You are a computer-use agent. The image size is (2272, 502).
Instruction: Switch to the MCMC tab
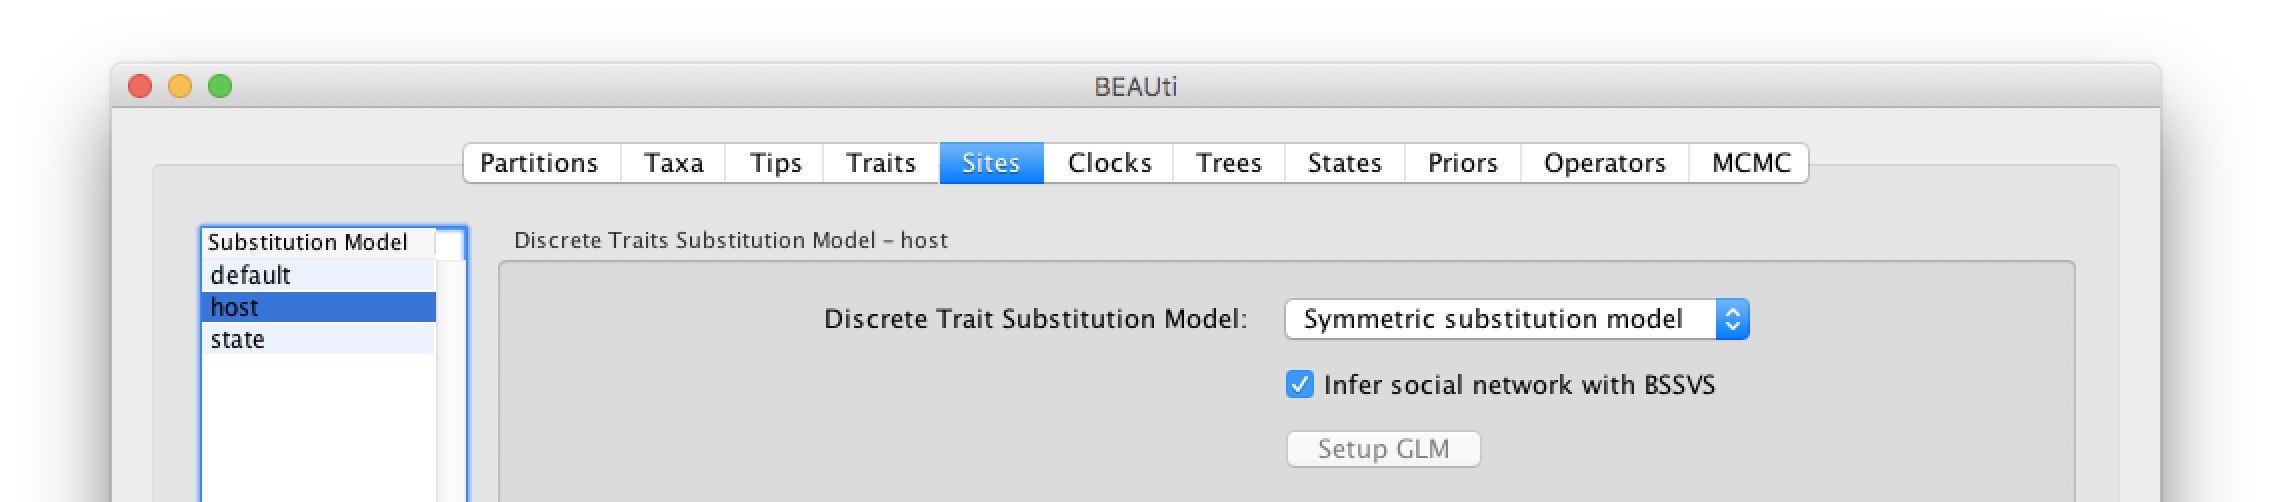click(x=1750, y=163)
